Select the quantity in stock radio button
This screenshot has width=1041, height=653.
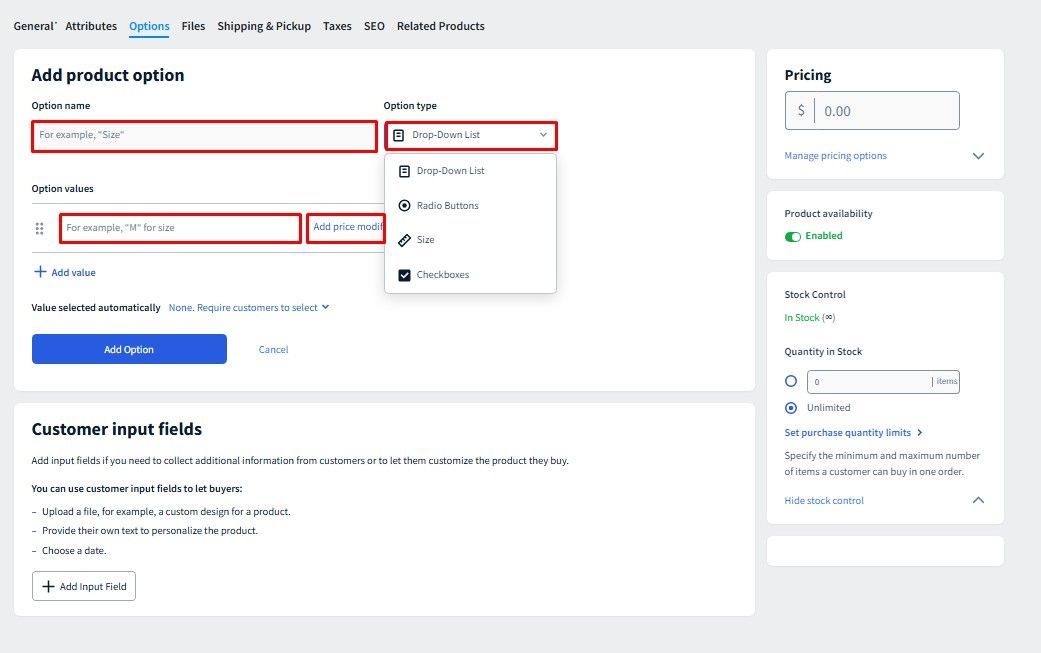tap(791, 382)
